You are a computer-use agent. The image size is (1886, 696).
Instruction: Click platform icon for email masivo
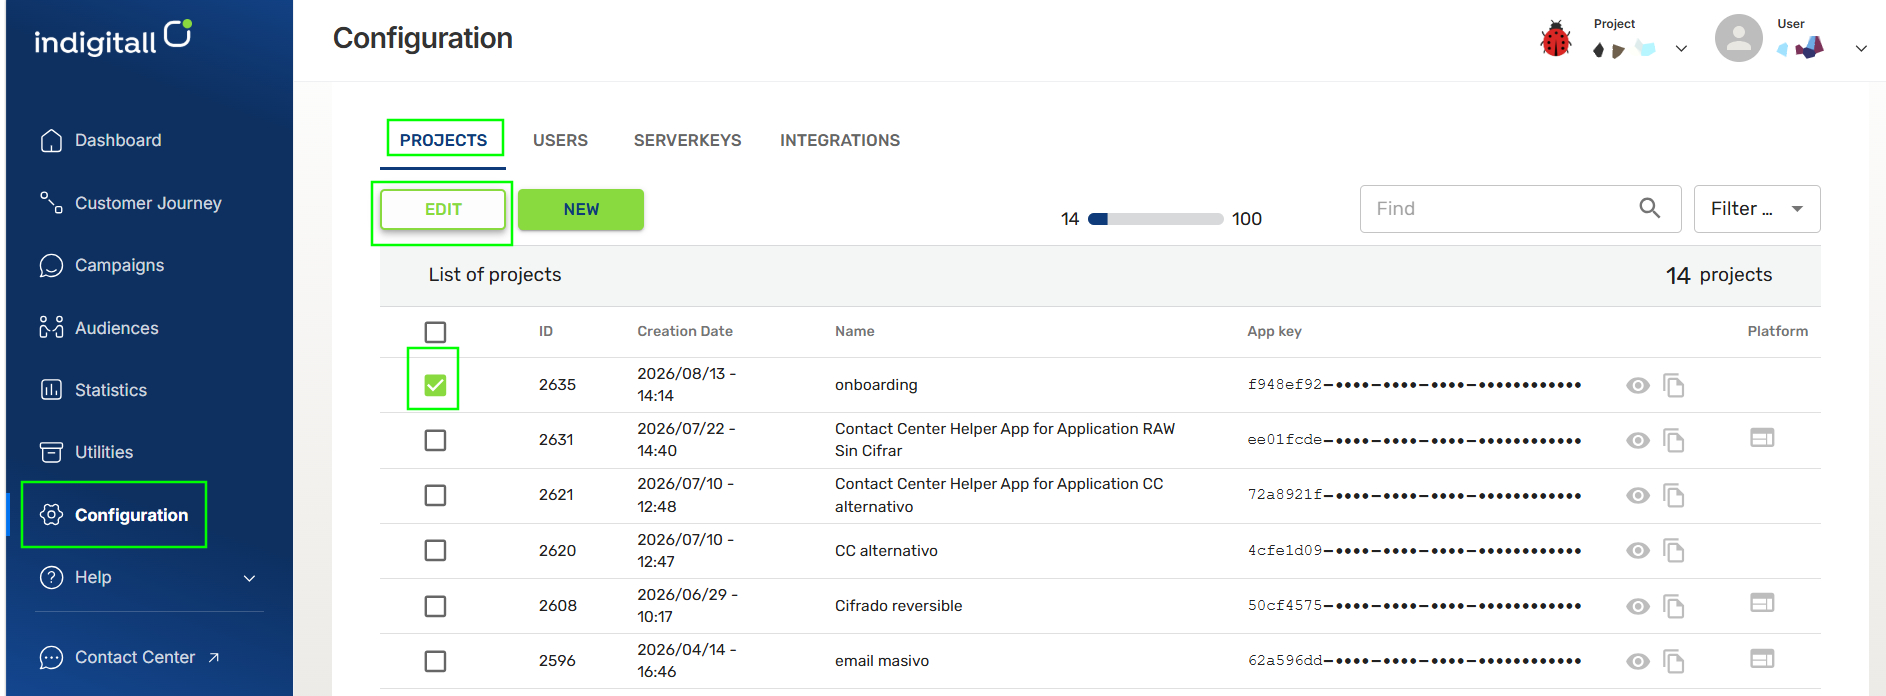(1762, 658)
